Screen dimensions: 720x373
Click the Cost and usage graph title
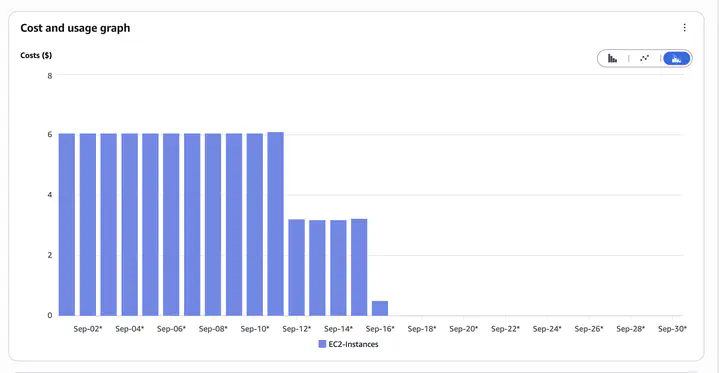75,28
